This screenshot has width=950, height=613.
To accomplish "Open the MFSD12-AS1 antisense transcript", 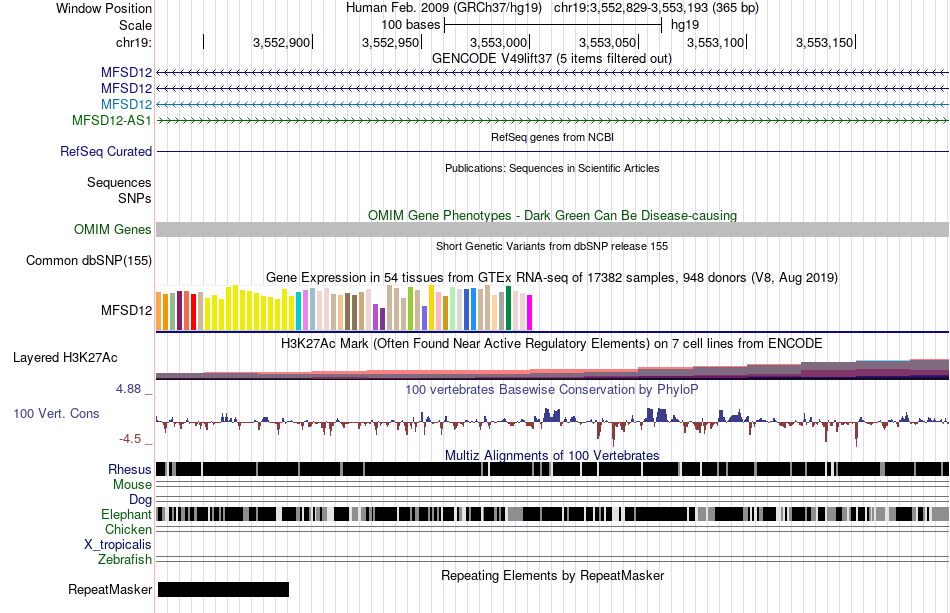I will point(112,120).
